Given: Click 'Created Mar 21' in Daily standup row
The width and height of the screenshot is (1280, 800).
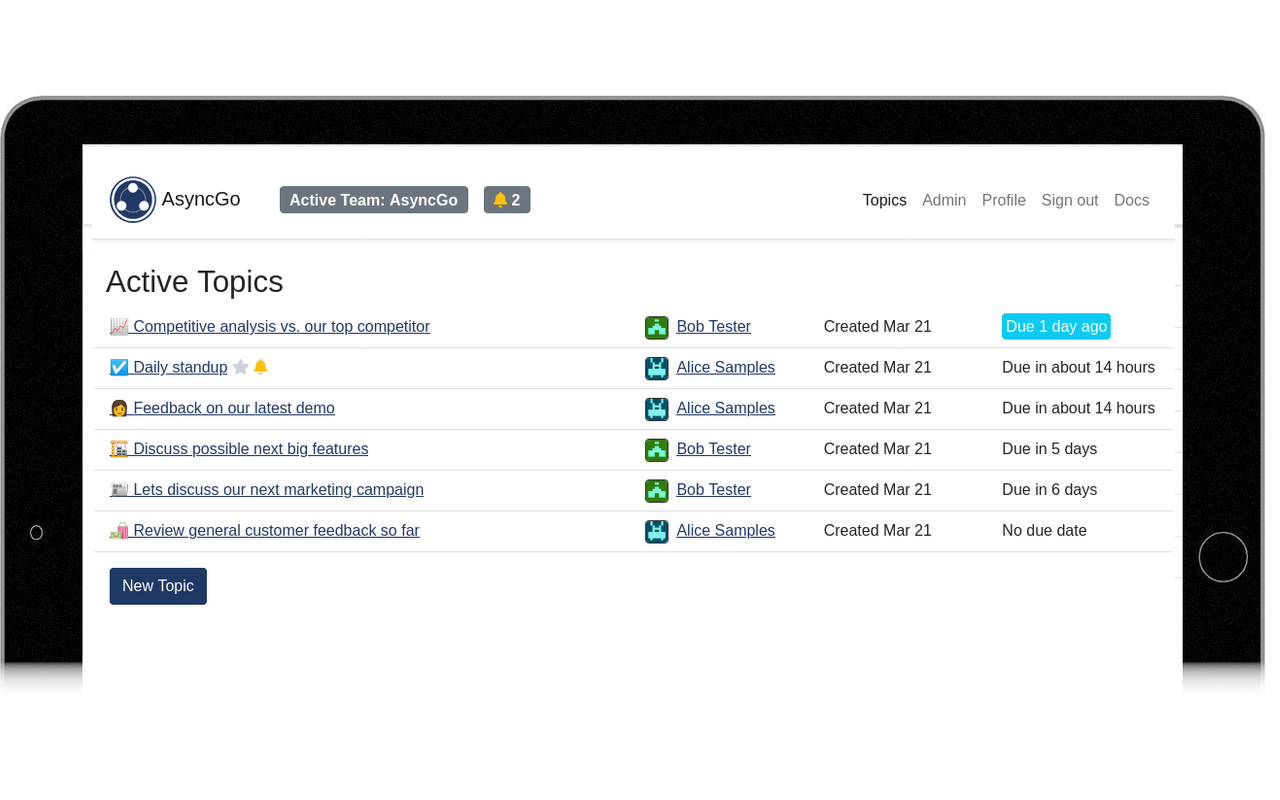Looking at the screenshot, I should [x=878, y=367].
